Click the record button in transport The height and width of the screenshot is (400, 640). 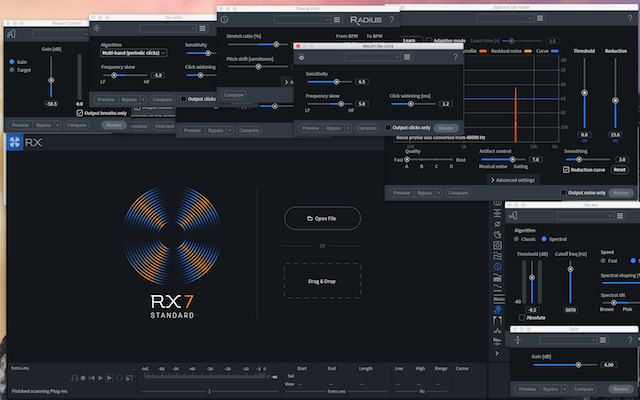click(x=83, y=378)
